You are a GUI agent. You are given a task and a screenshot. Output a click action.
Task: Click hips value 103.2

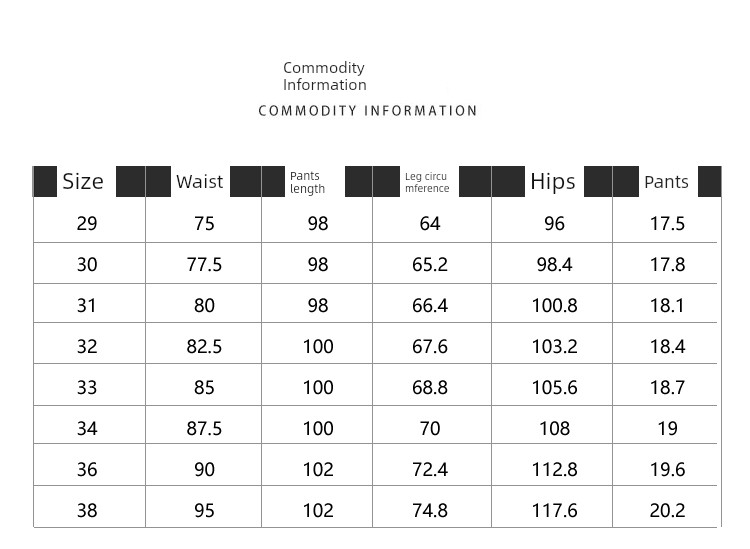click(x=555, y=347)
